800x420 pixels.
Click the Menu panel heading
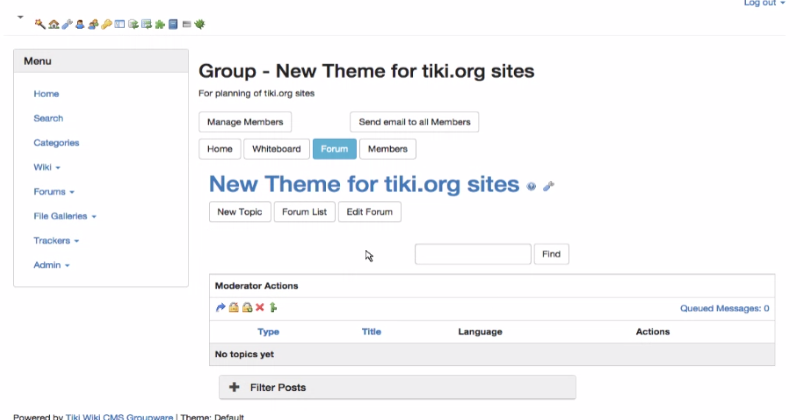tap(101, 61)
